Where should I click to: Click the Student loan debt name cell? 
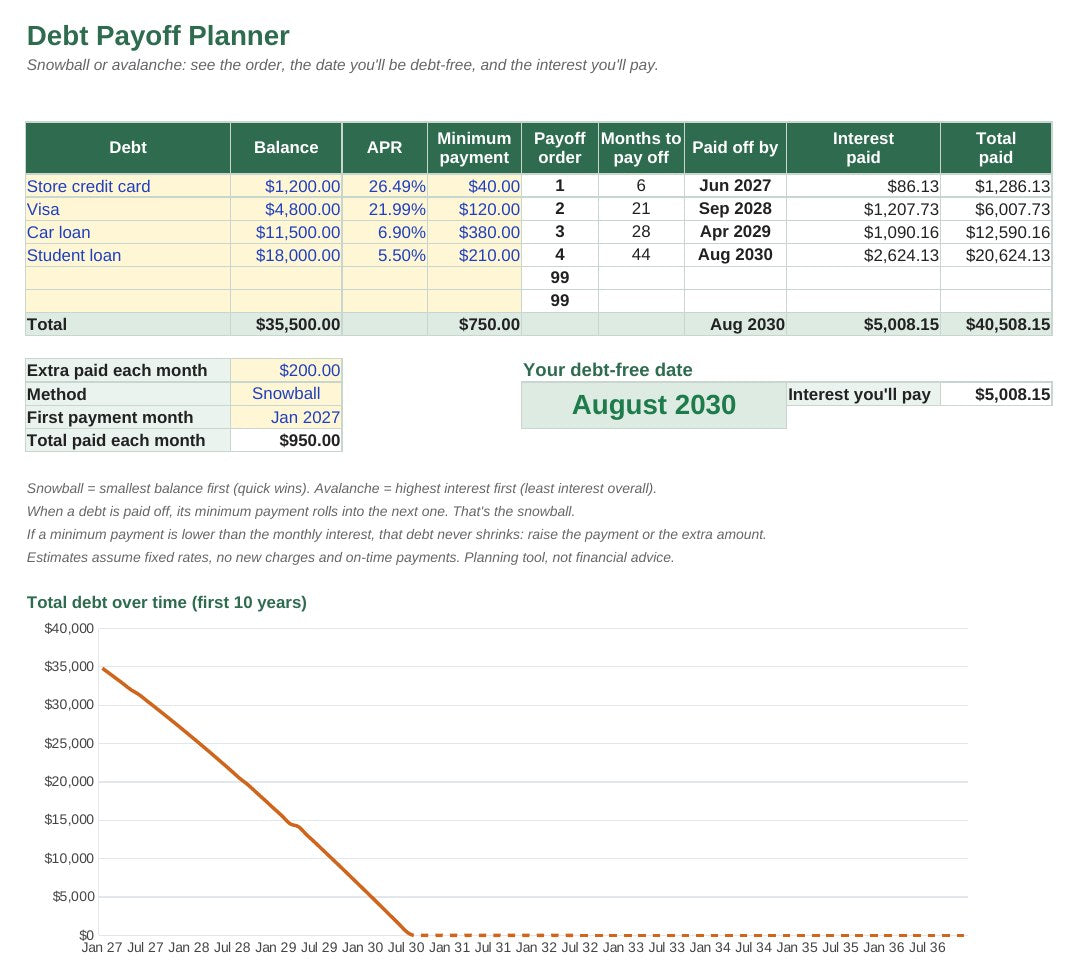pyautogui.click(x=128, y=255)
